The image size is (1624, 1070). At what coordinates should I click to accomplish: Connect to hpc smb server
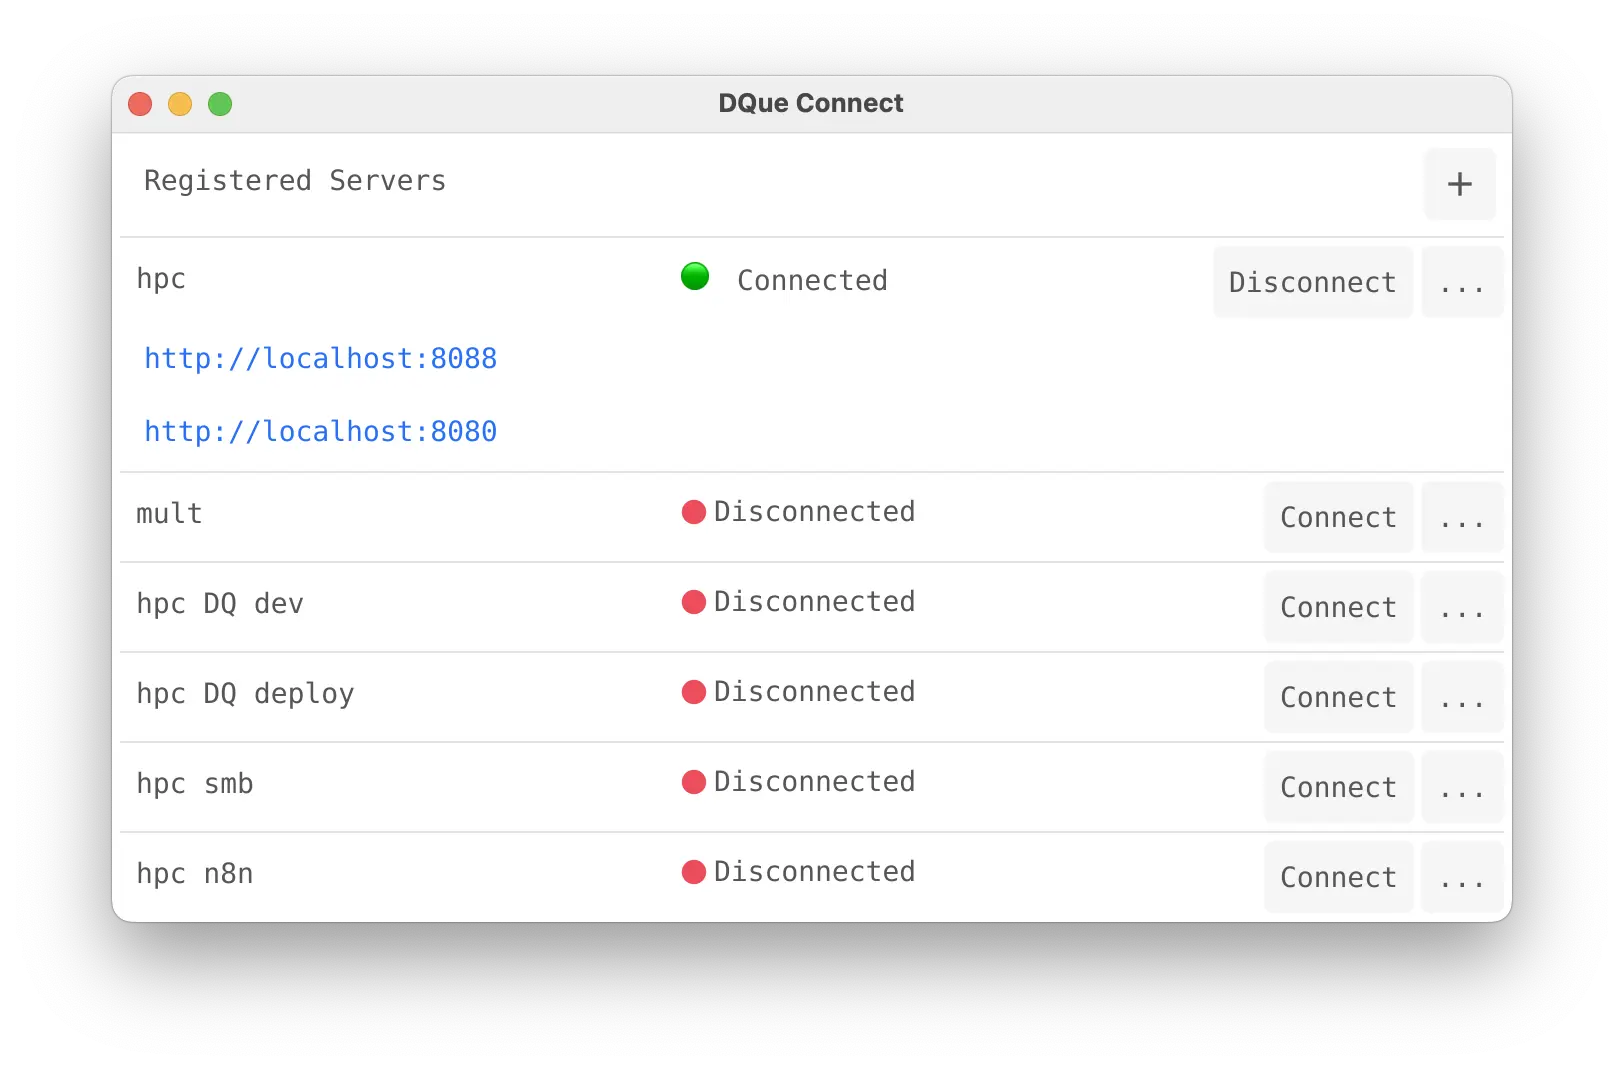point(1338,788)
